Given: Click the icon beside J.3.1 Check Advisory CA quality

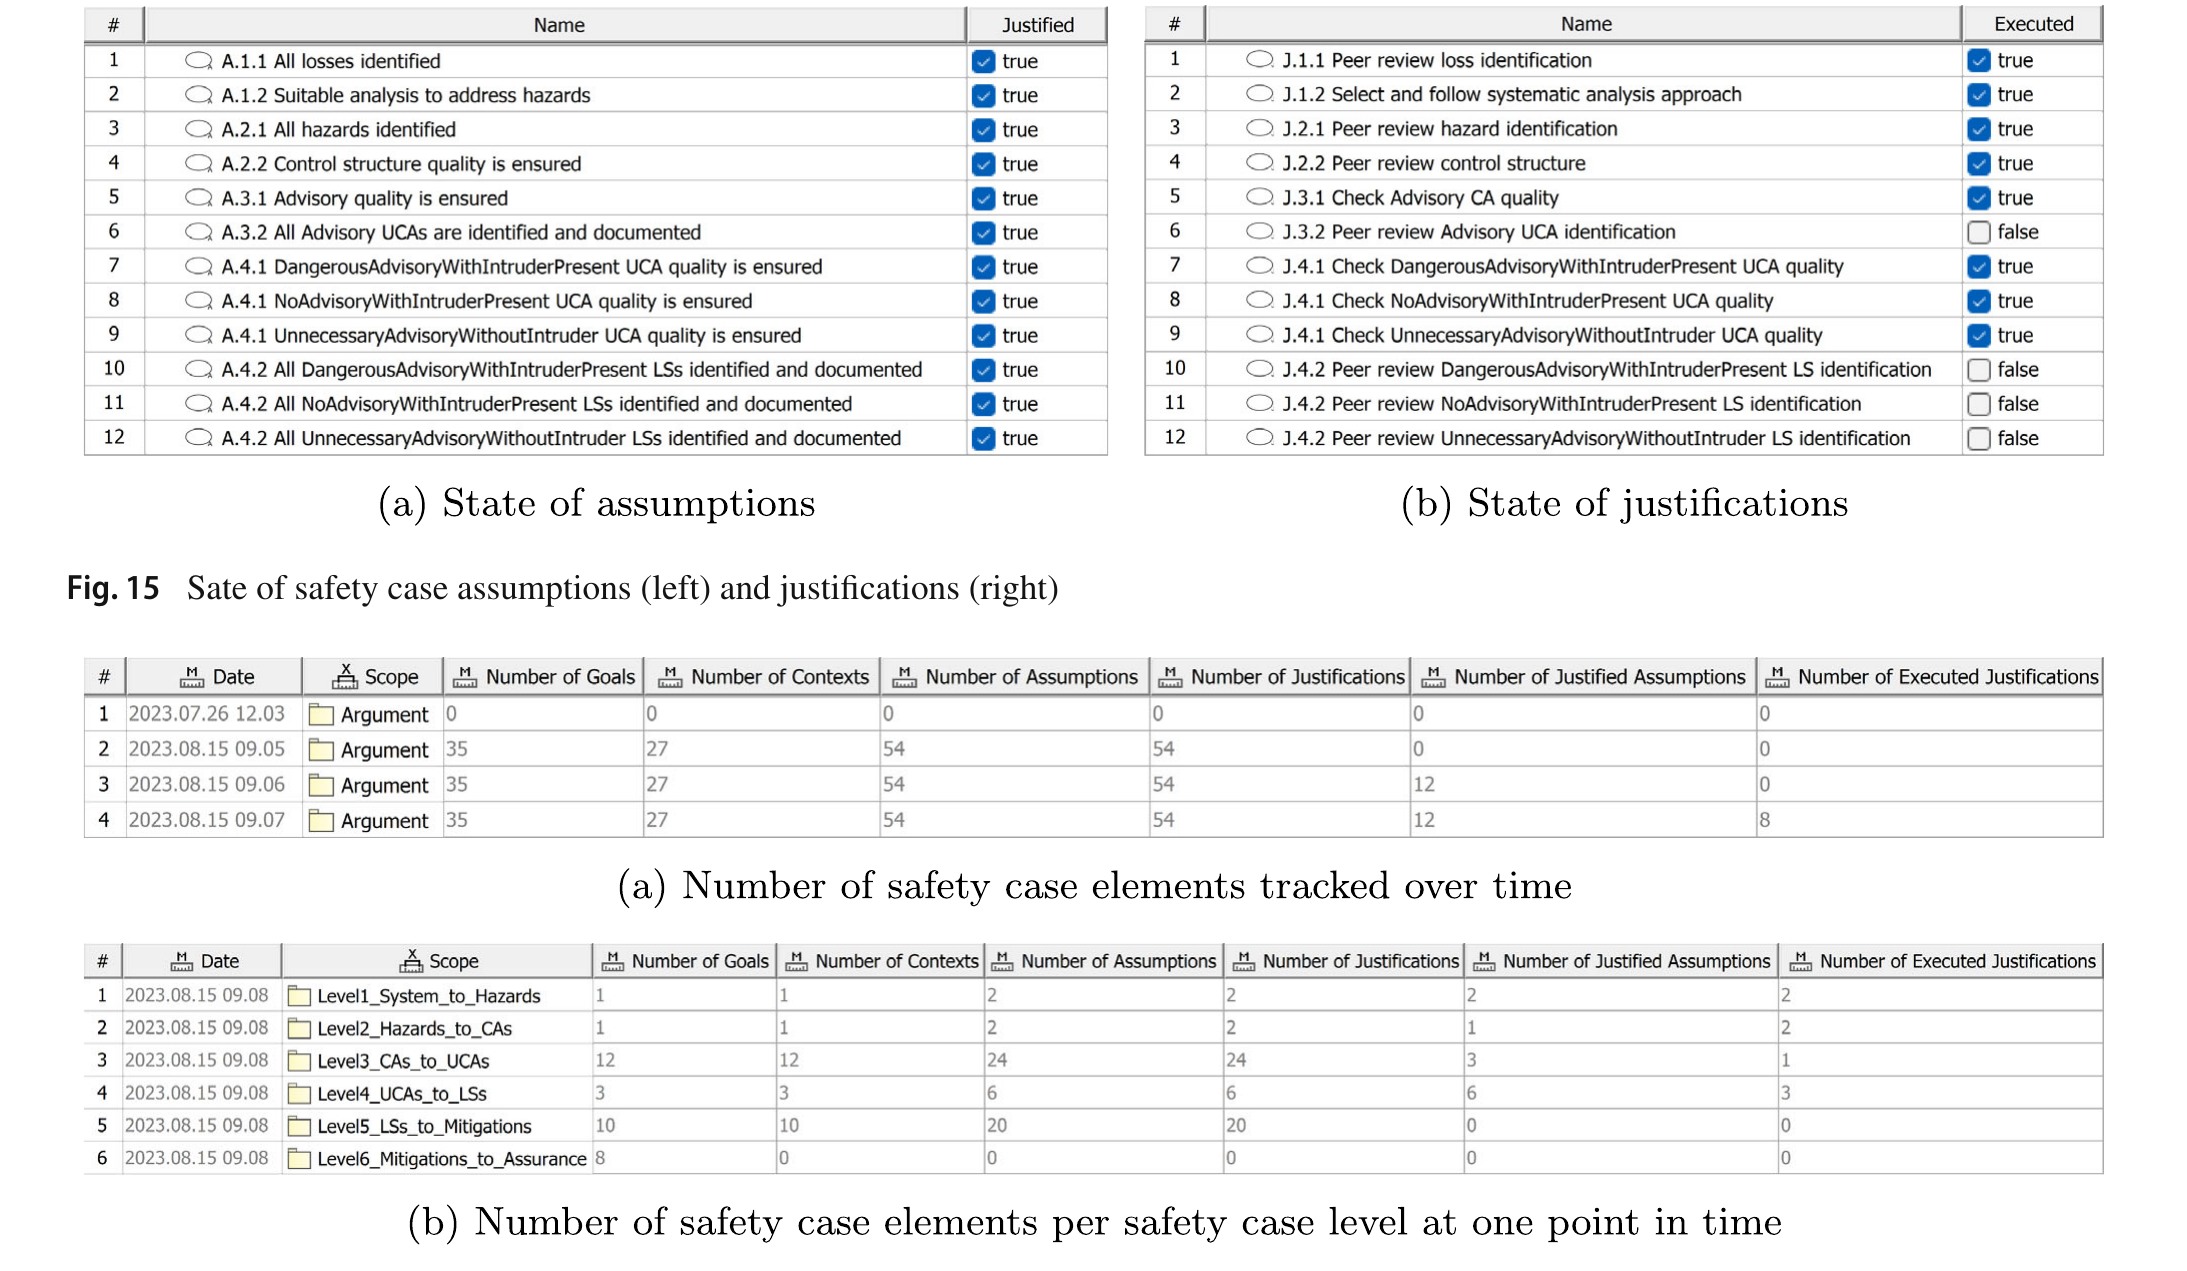Looking at the screenshot, I should (x=1260, y=197).
